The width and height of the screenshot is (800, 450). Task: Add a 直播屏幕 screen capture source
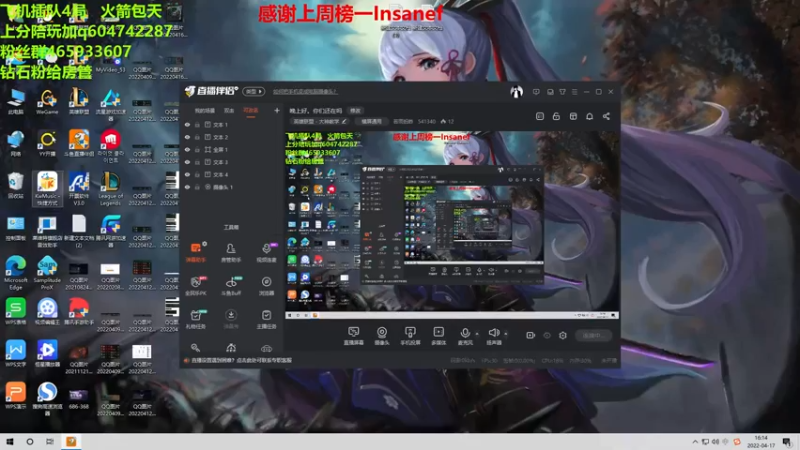tap(353, 336)
